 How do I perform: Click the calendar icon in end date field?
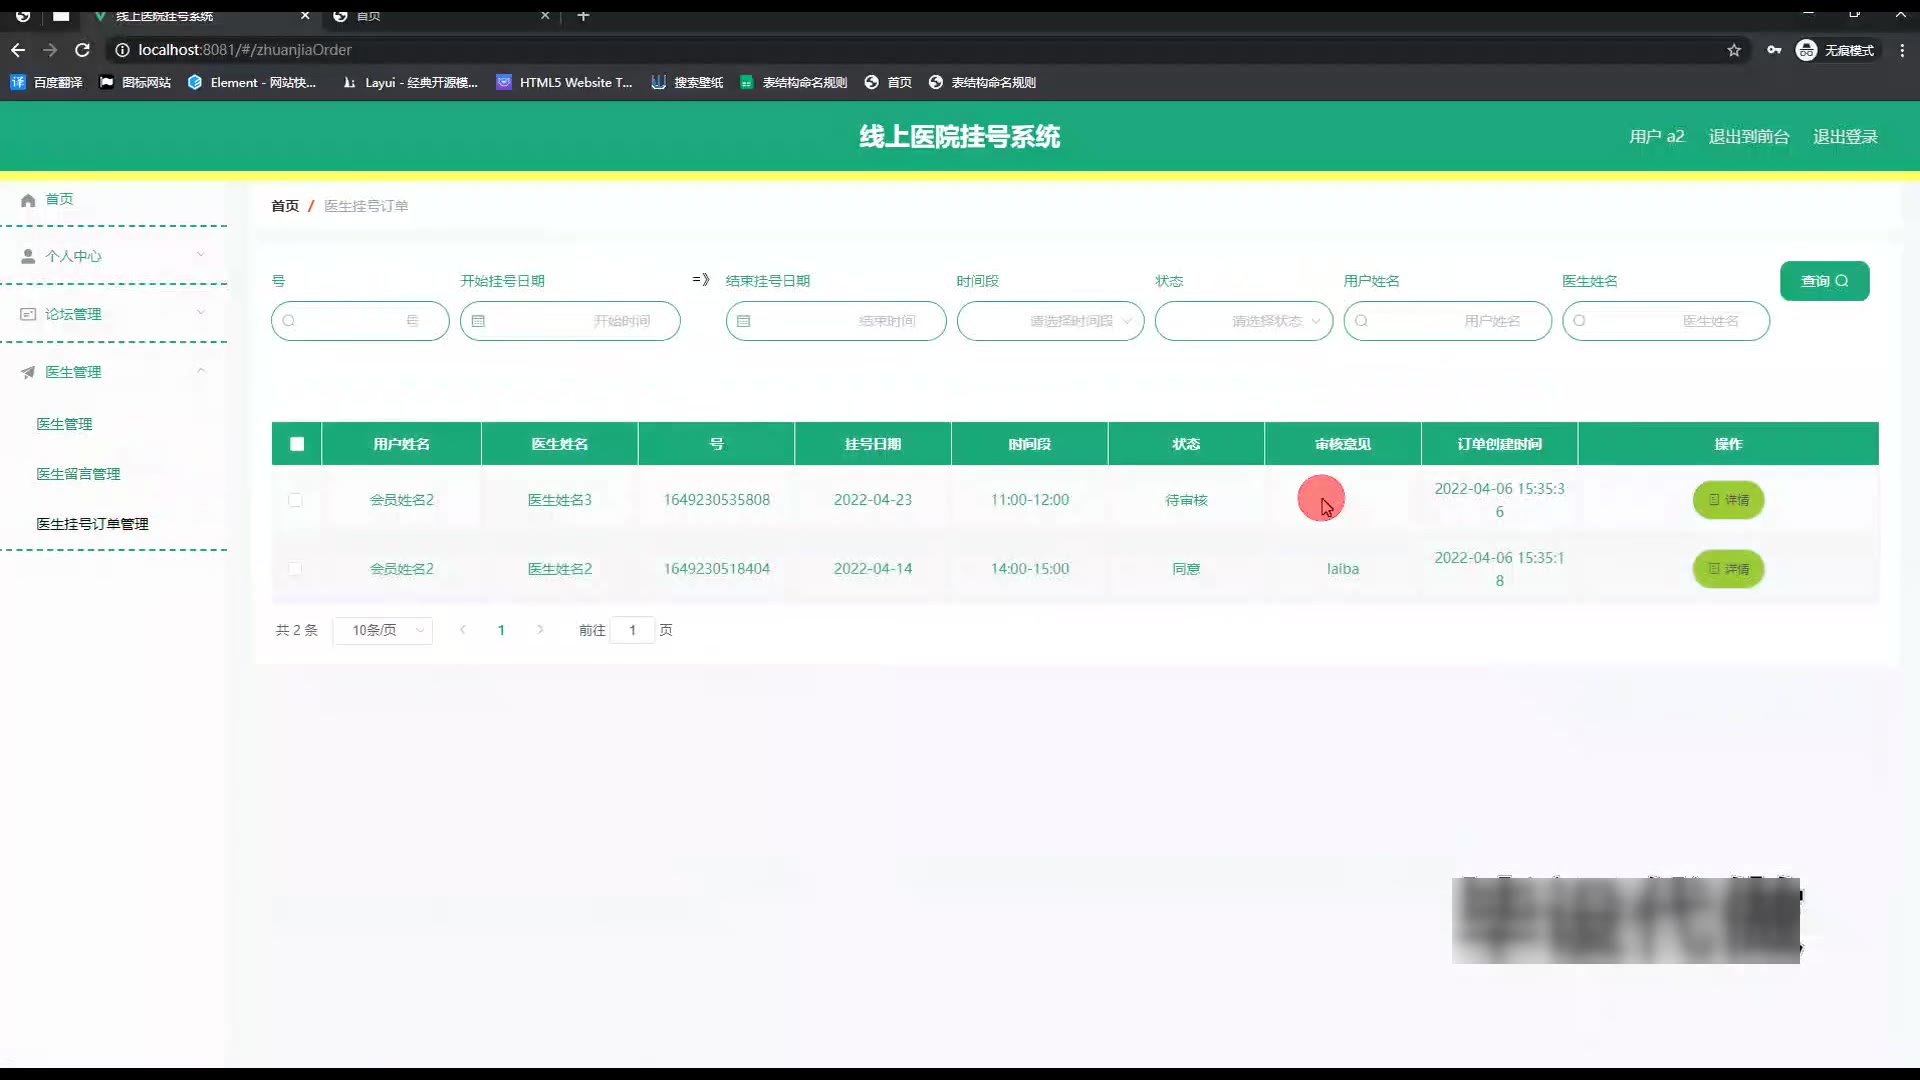coord(743,321)
